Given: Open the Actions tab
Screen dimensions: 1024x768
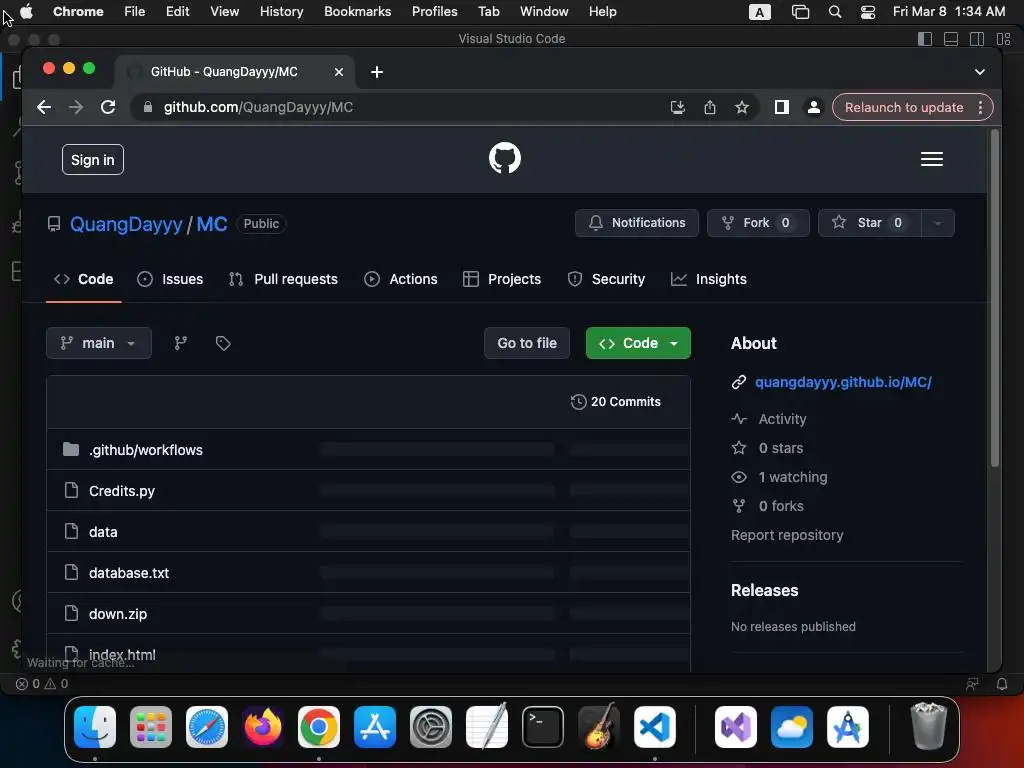Looking at the screenshot, I should [401, 279].
